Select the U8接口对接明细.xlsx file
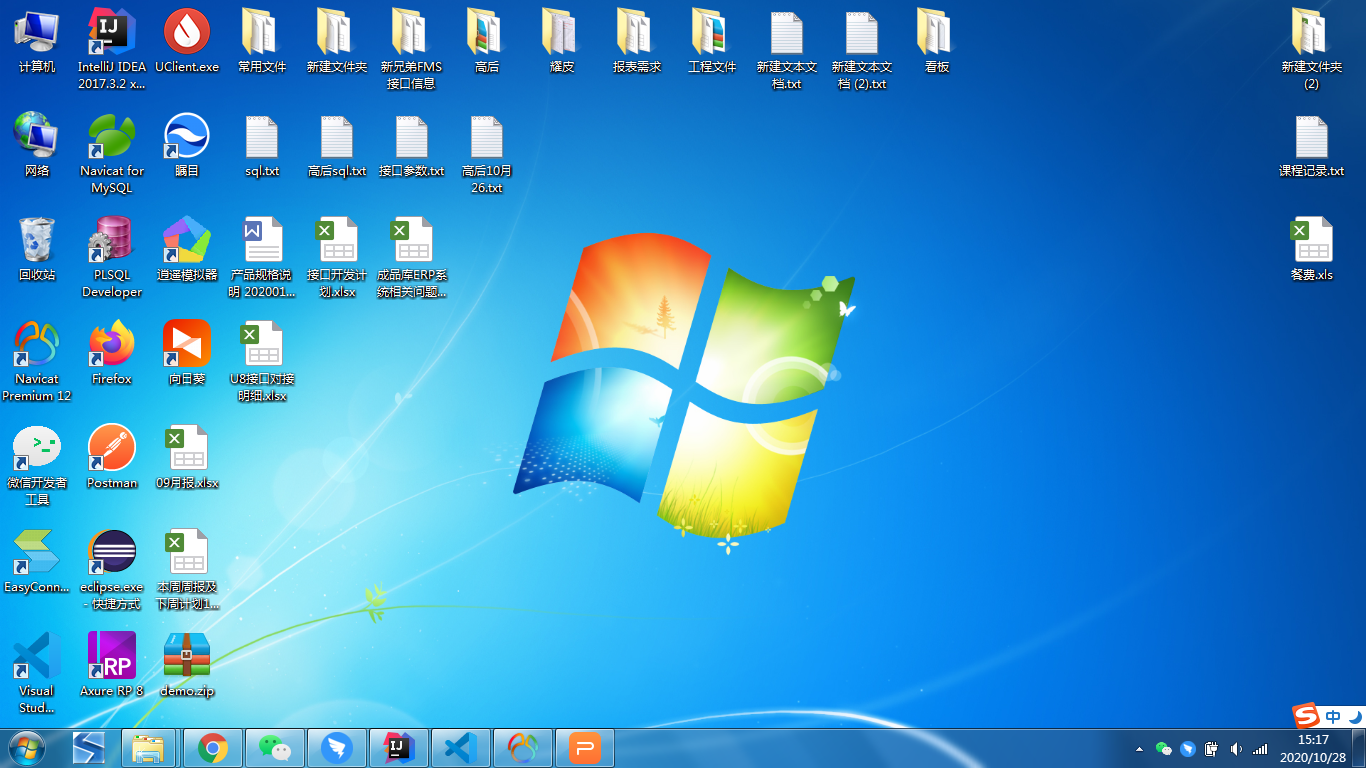The width and height of the screenshot is (1366, 768). (x=262, y=360)
